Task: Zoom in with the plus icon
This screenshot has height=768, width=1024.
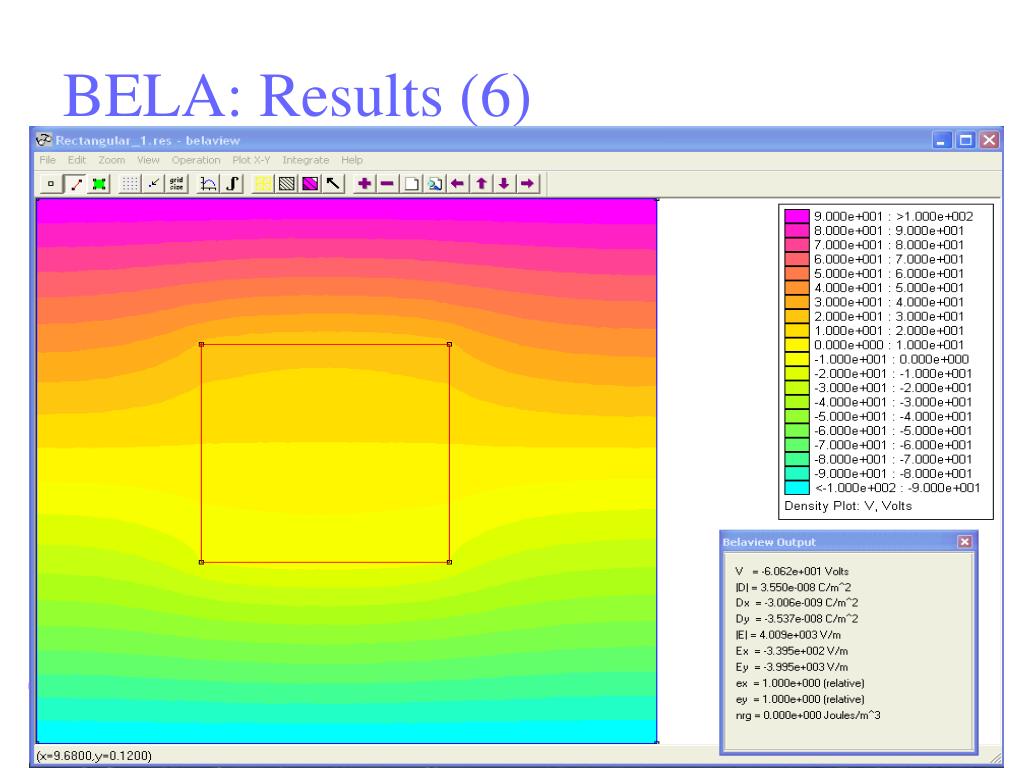Action: pyautogui.click(x=364, y=184)
